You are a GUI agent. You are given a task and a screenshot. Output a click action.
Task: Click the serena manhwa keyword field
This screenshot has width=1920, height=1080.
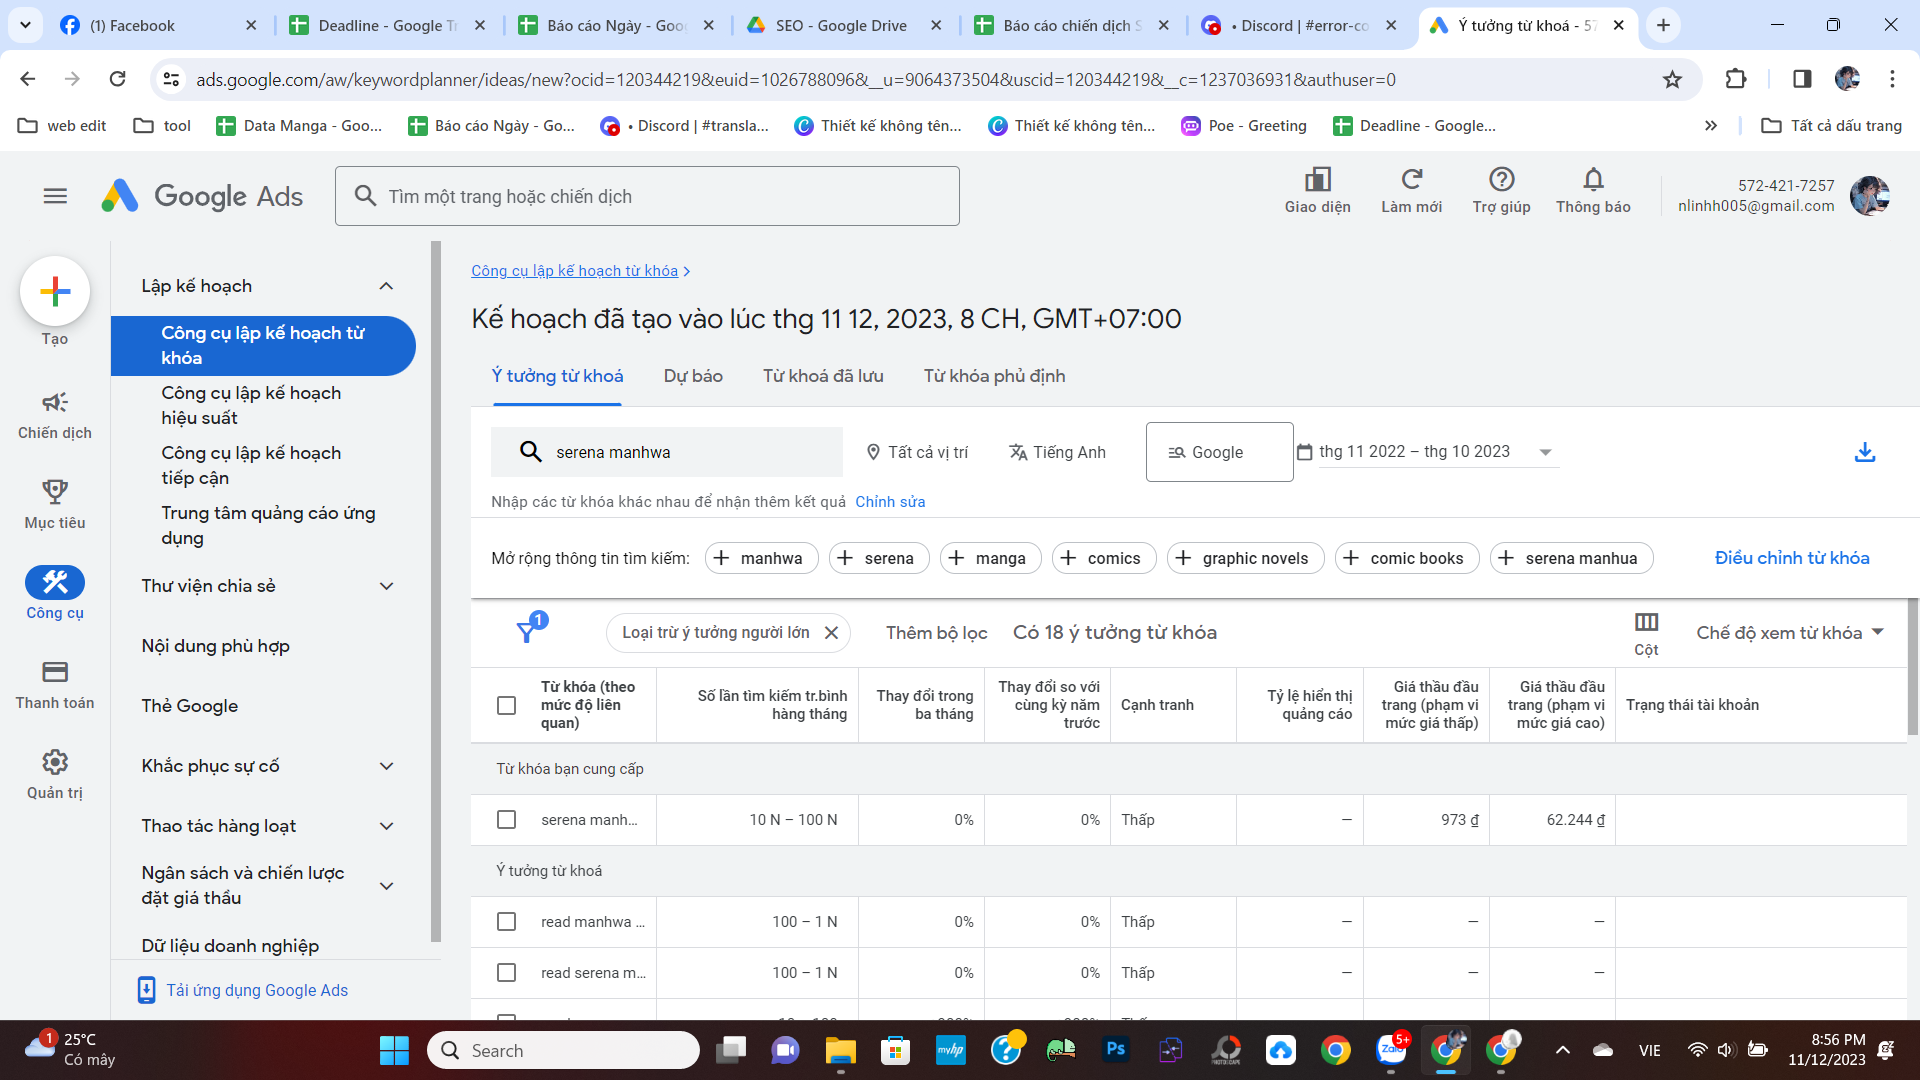(667, 452)
